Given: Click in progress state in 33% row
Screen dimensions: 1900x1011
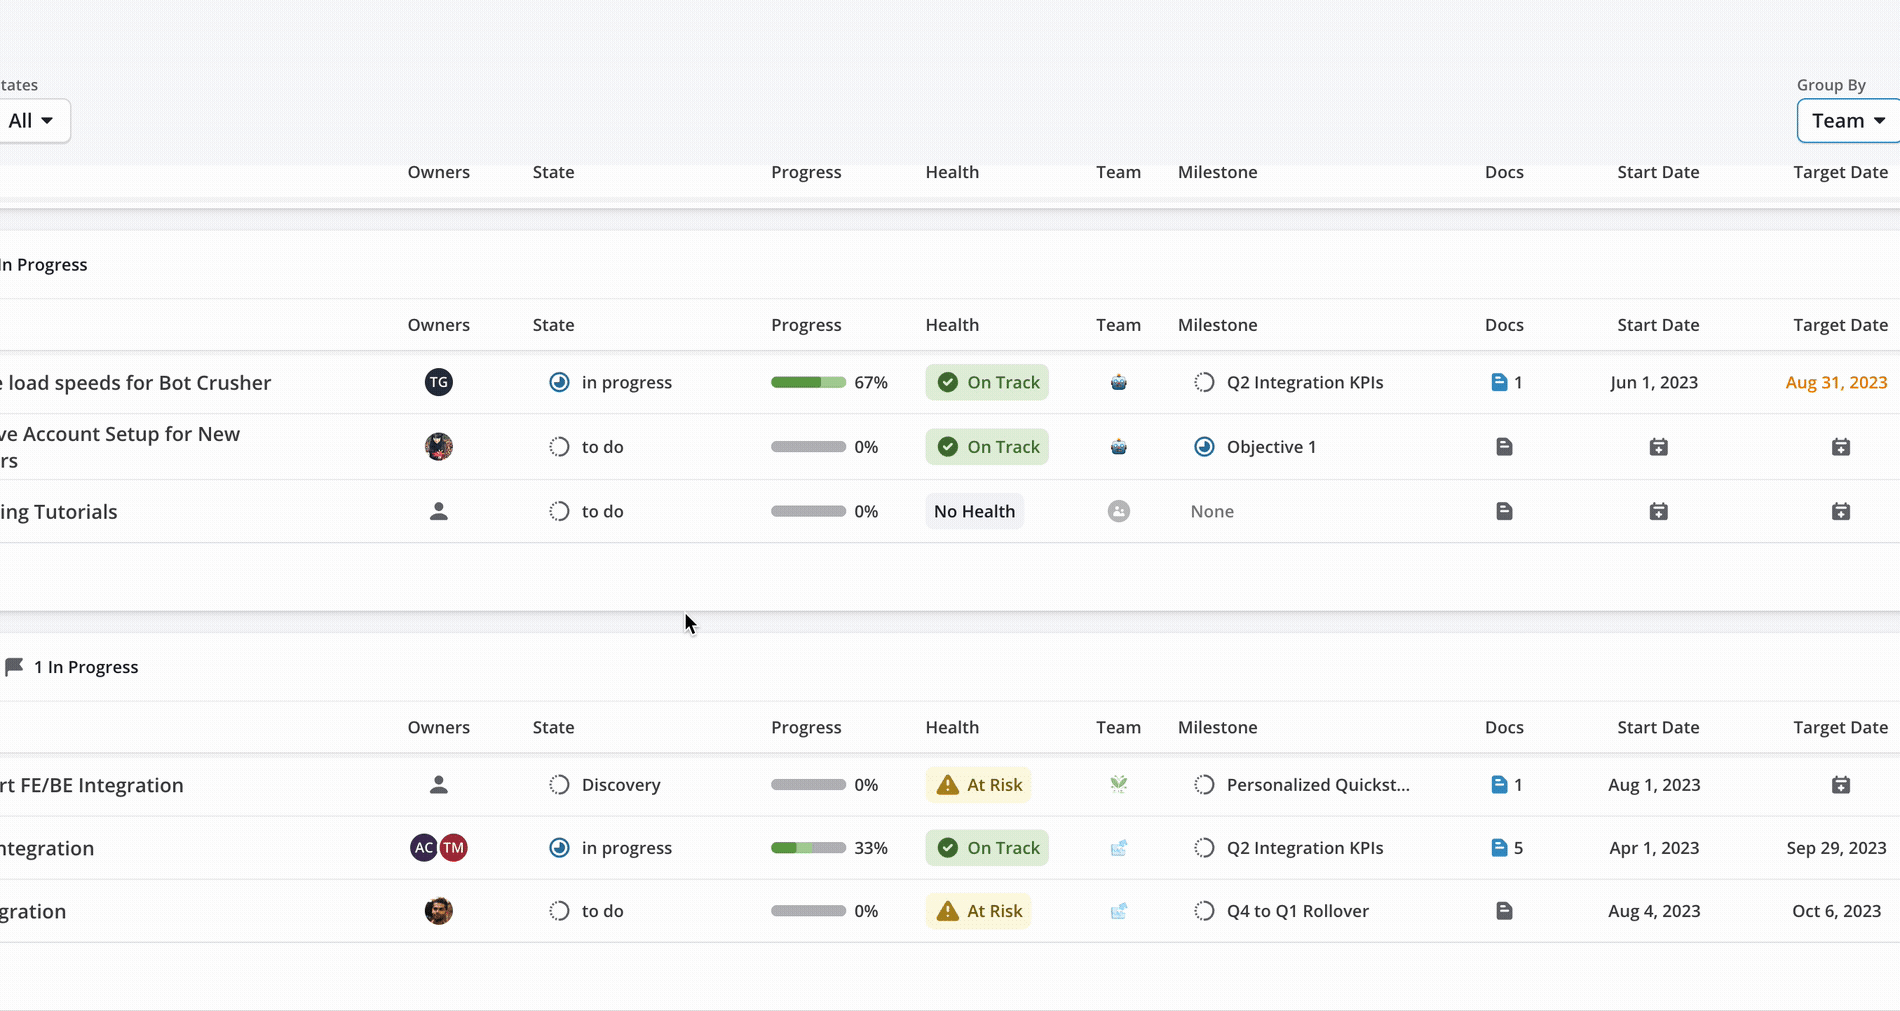Looking at the screenshot, I should [611, 848].
